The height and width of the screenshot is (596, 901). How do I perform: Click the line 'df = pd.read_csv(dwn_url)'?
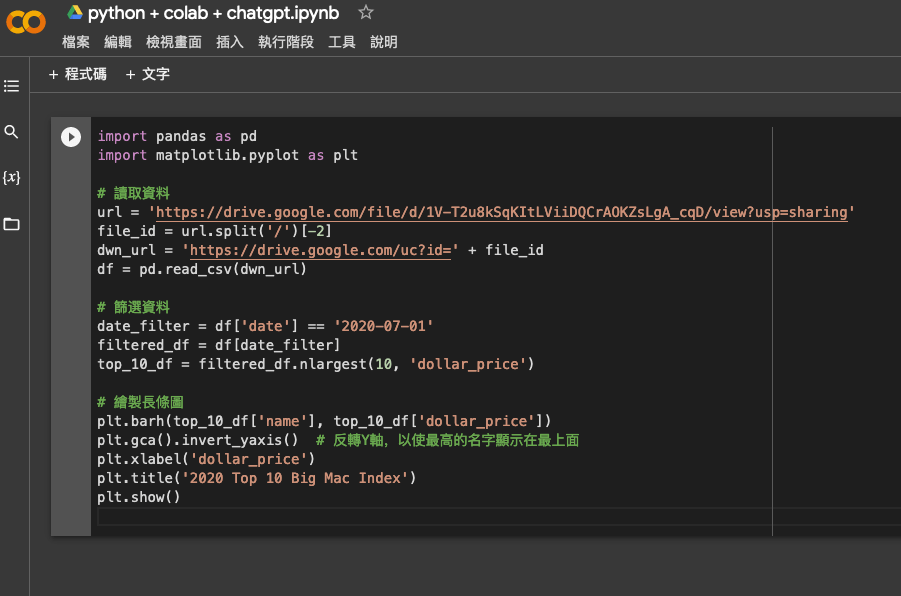click(x=202, y=269)
